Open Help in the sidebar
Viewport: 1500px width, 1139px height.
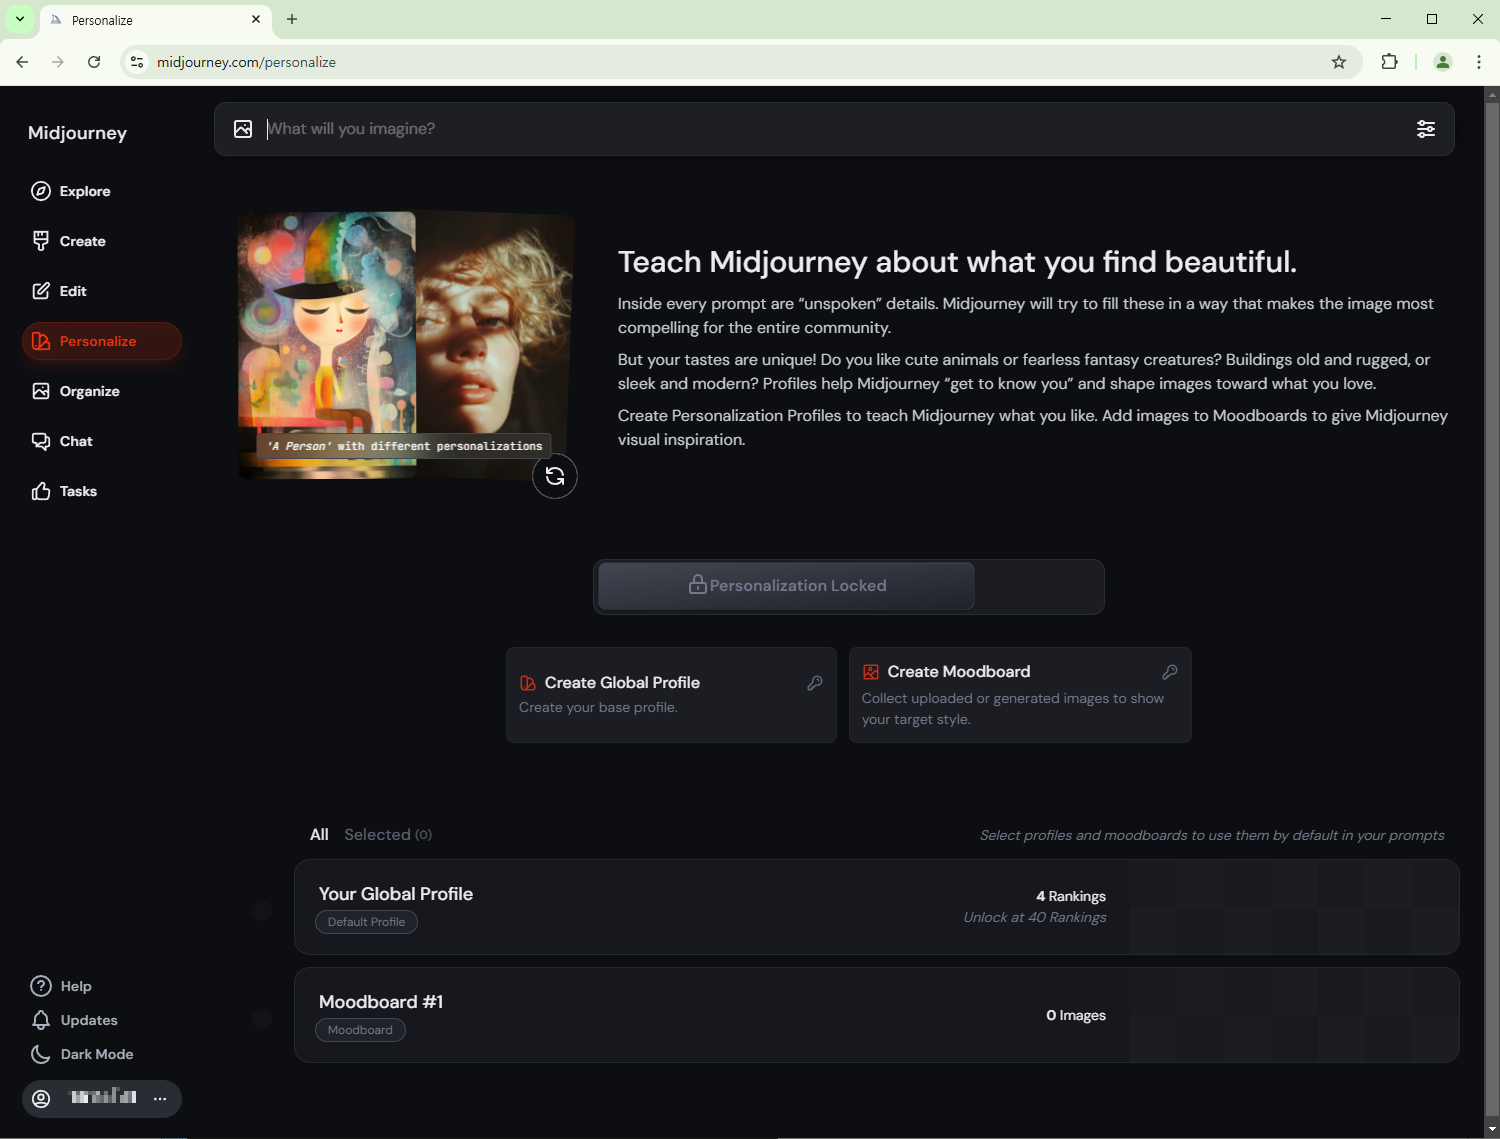coord(61,986)
